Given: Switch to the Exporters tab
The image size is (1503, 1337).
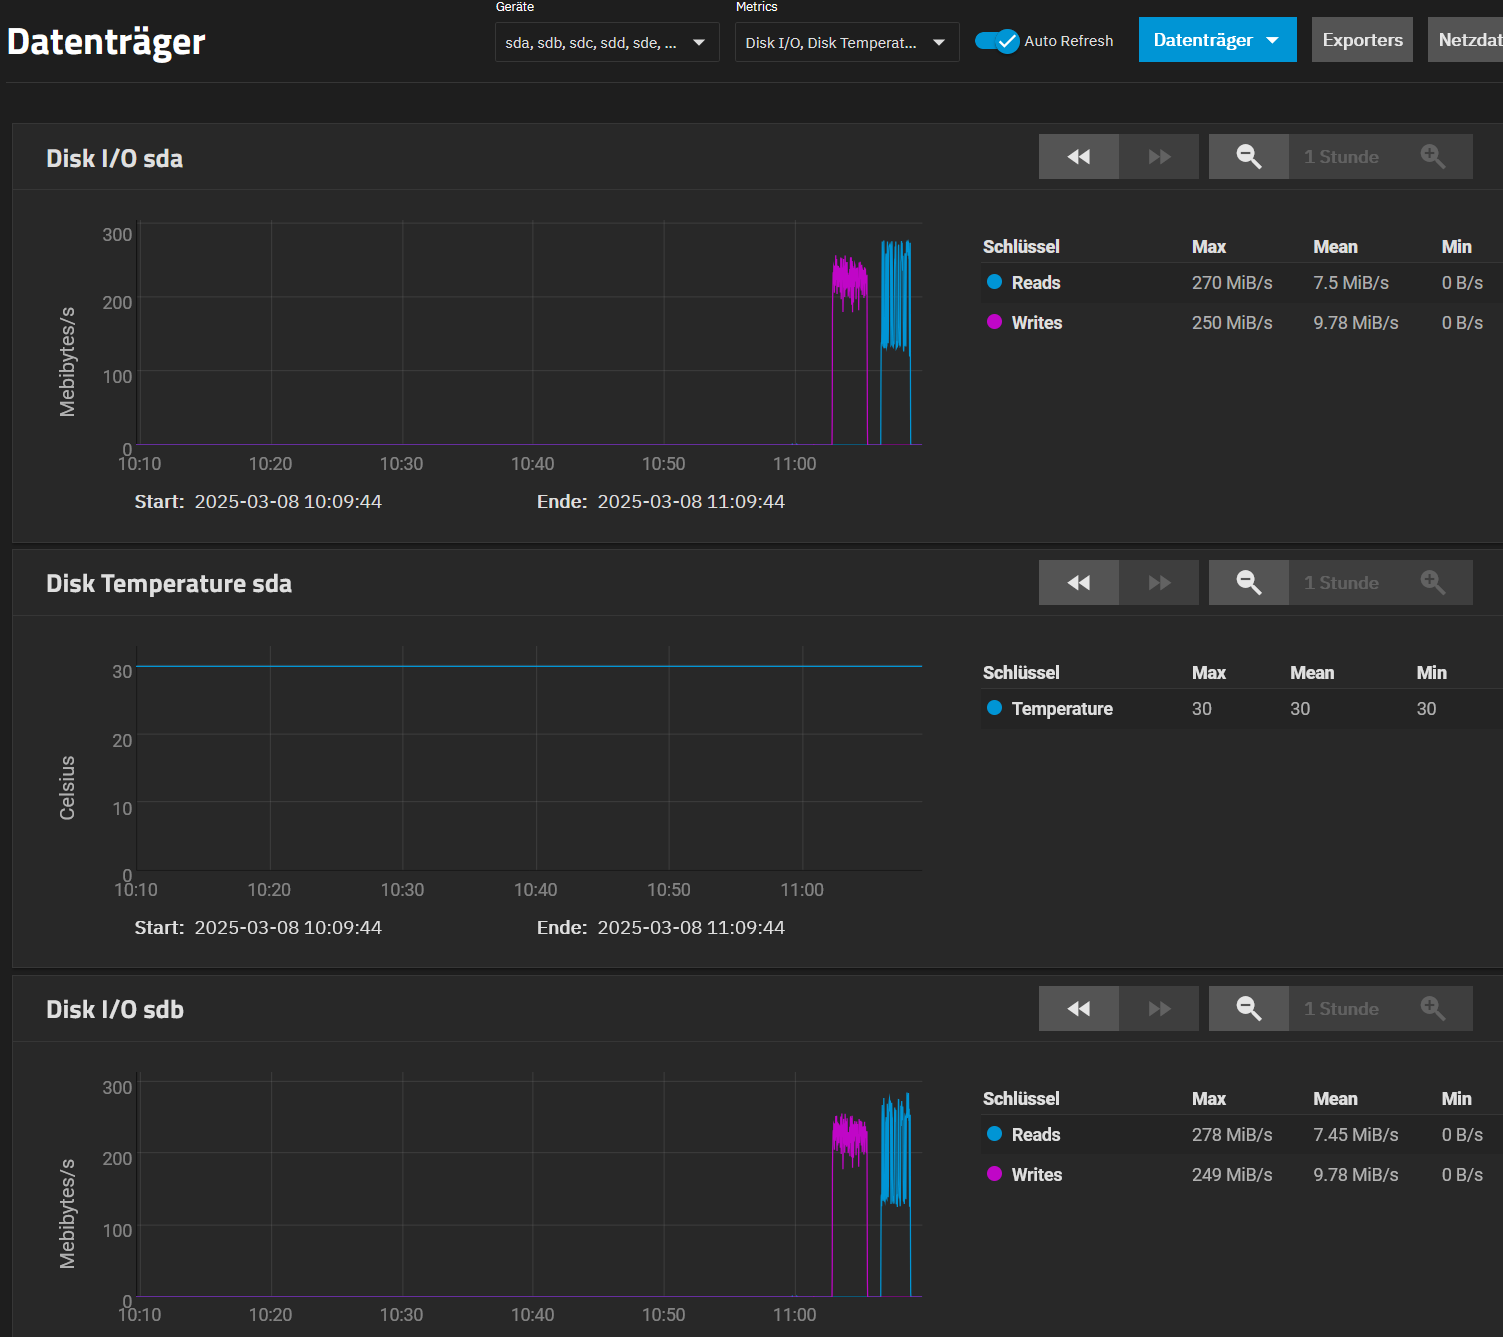Looking at the screenshot, I should click(1362, 39).
